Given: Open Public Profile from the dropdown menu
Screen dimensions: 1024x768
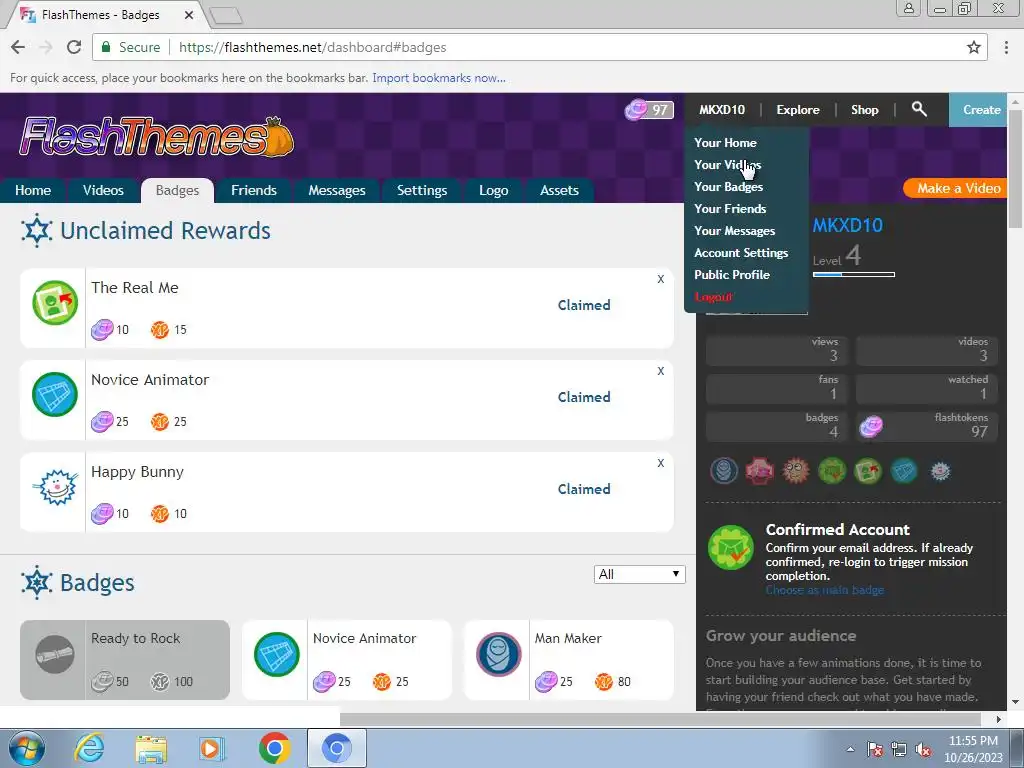Looking at the screenshot, I should (x=731, y=275).
